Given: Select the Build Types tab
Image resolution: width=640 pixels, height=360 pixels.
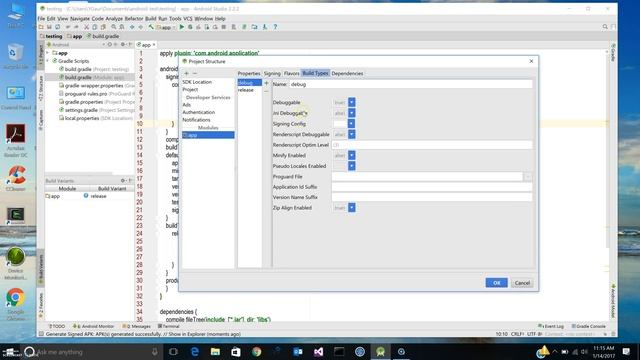Looking at the screenshot, I should click(x=315, y=73).
